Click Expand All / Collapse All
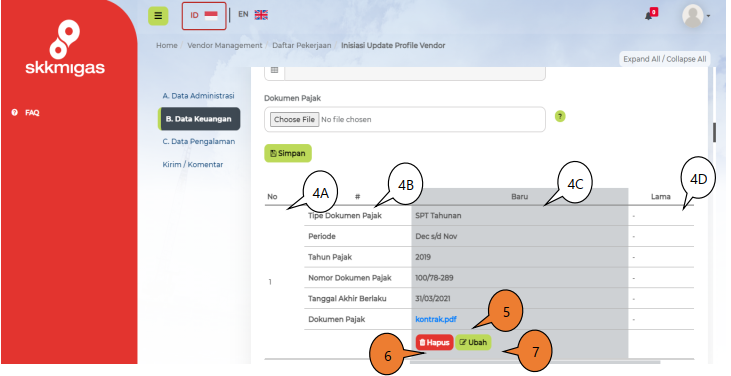 coord(664,59)
